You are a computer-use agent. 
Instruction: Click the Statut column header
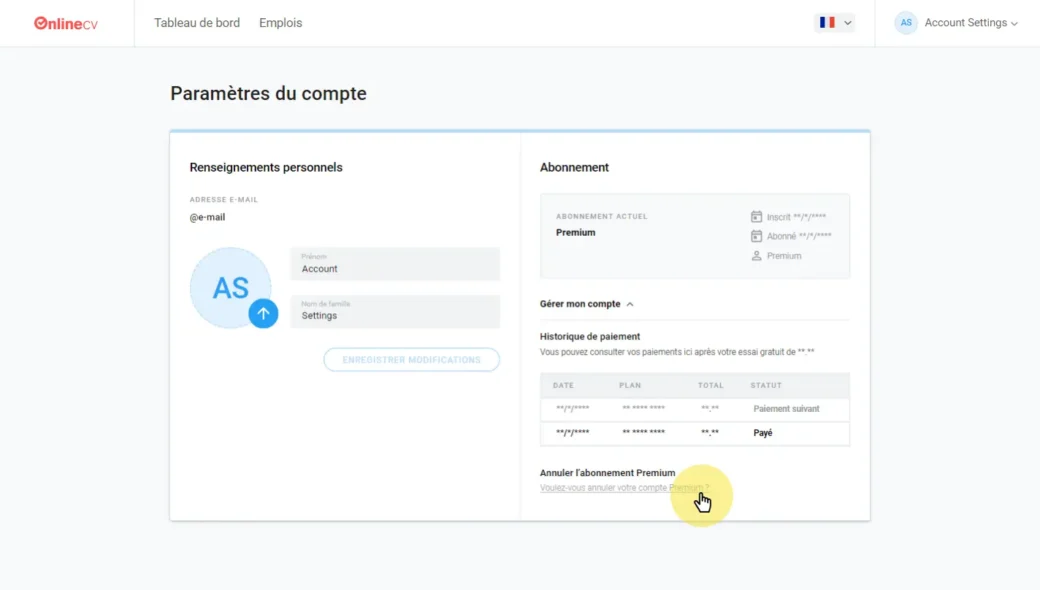766,385
